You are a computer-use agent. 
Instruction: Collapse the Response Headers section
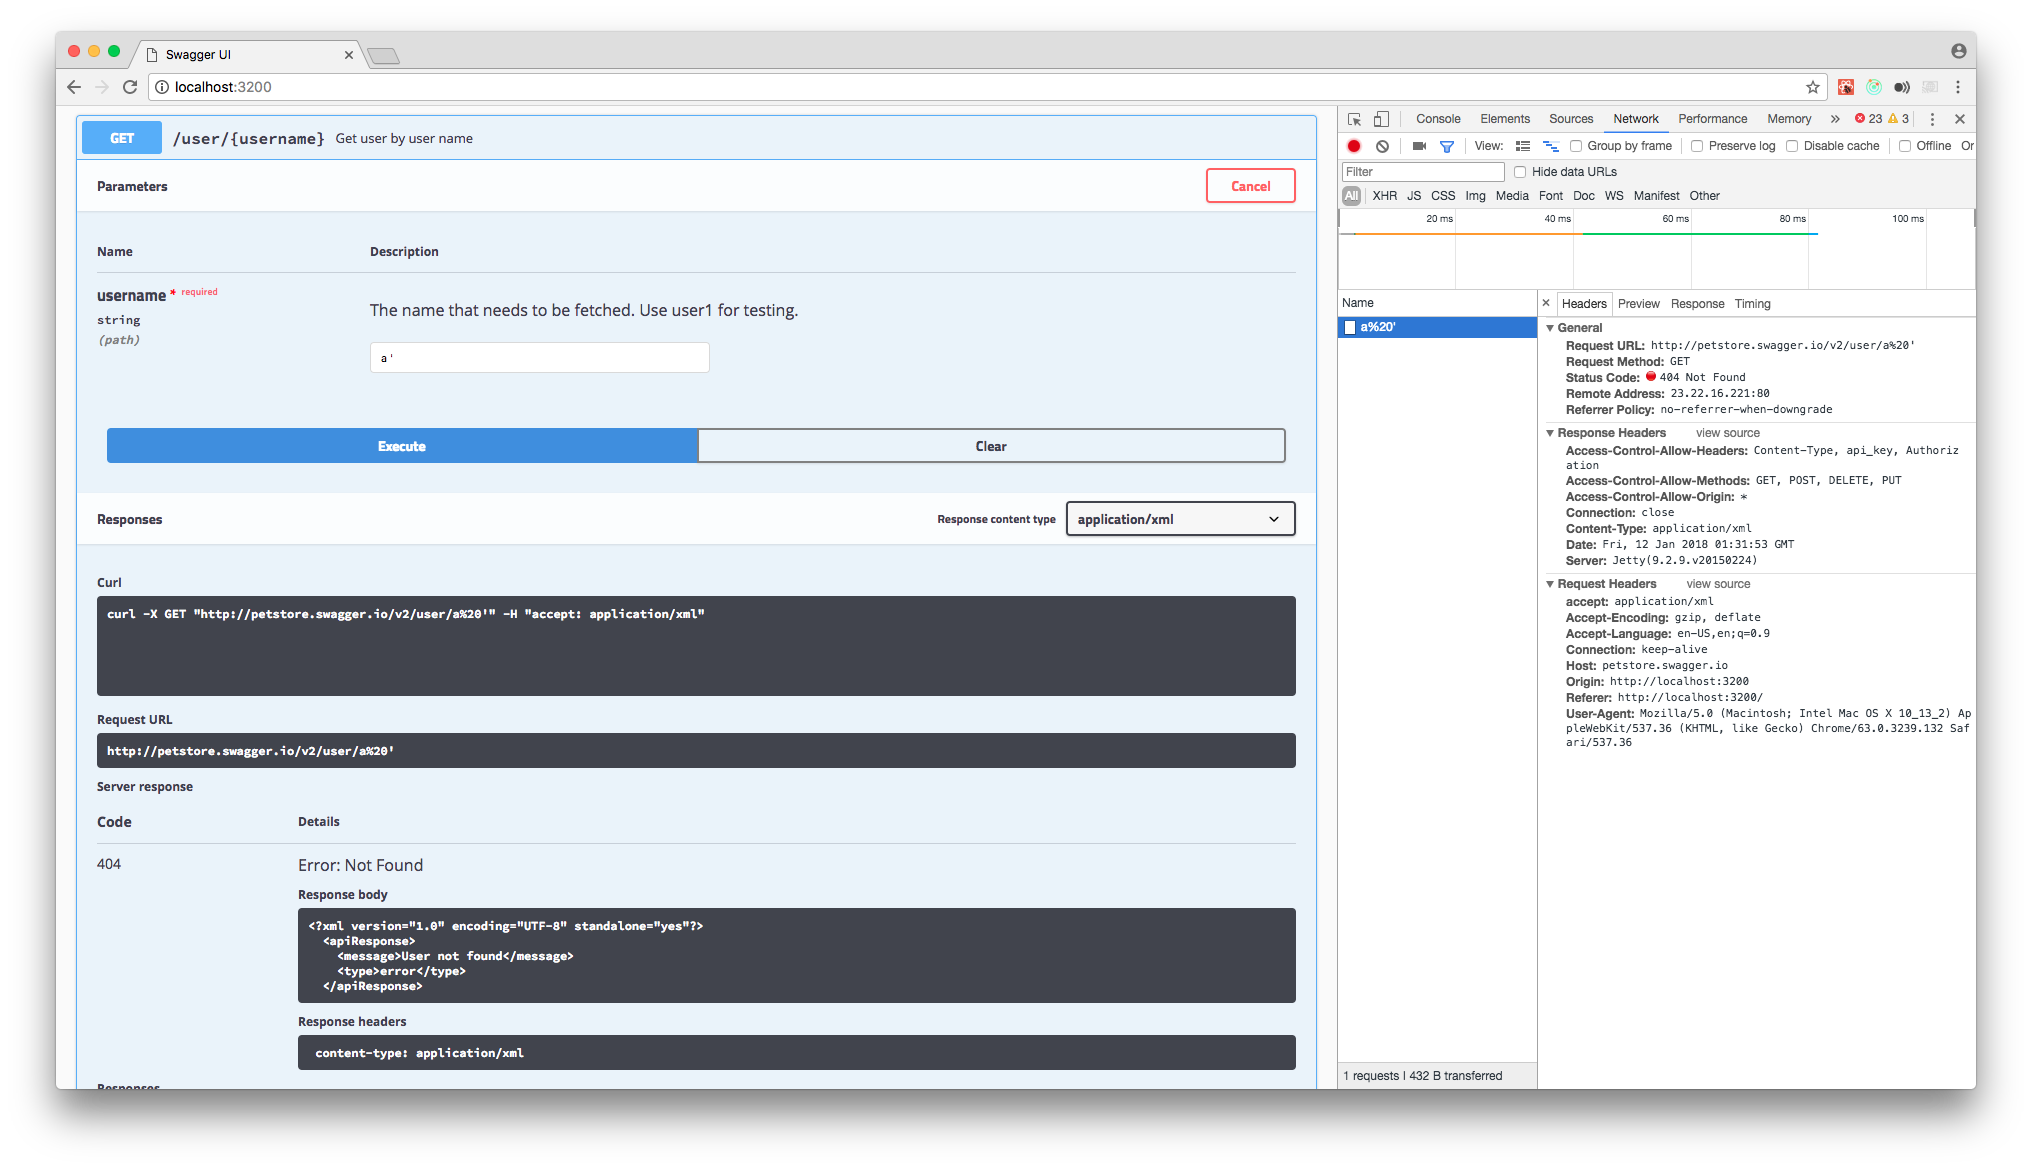coord(1550,433)
